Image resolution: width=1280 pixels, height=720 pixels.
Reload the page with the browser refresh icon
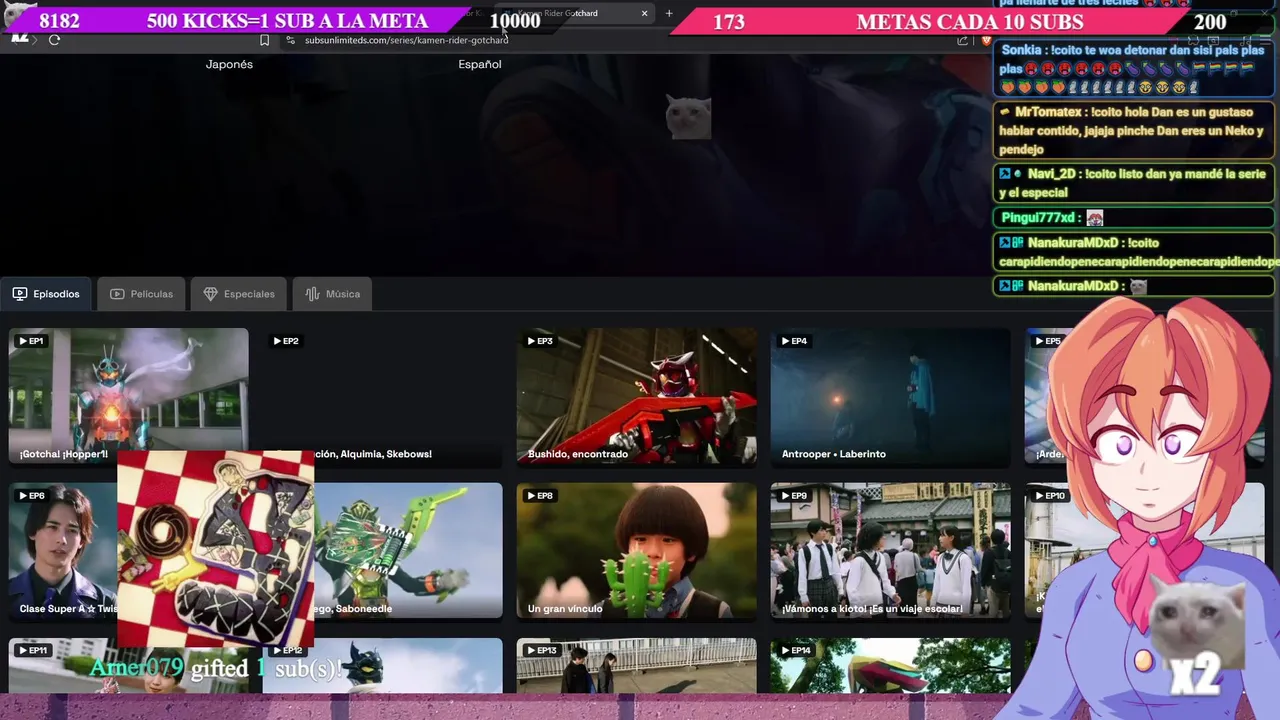pos(54,40)
